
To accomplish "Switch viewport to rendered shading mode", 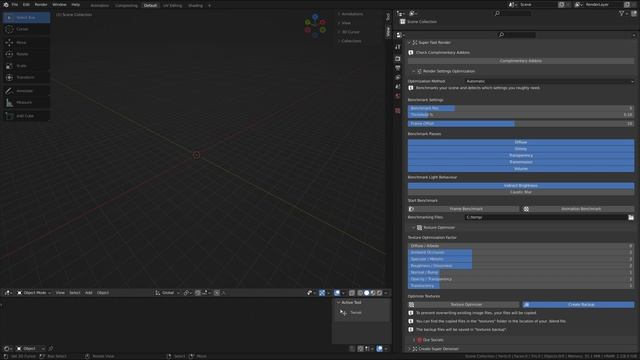I will pyautogui.click(x=380, y=293).
